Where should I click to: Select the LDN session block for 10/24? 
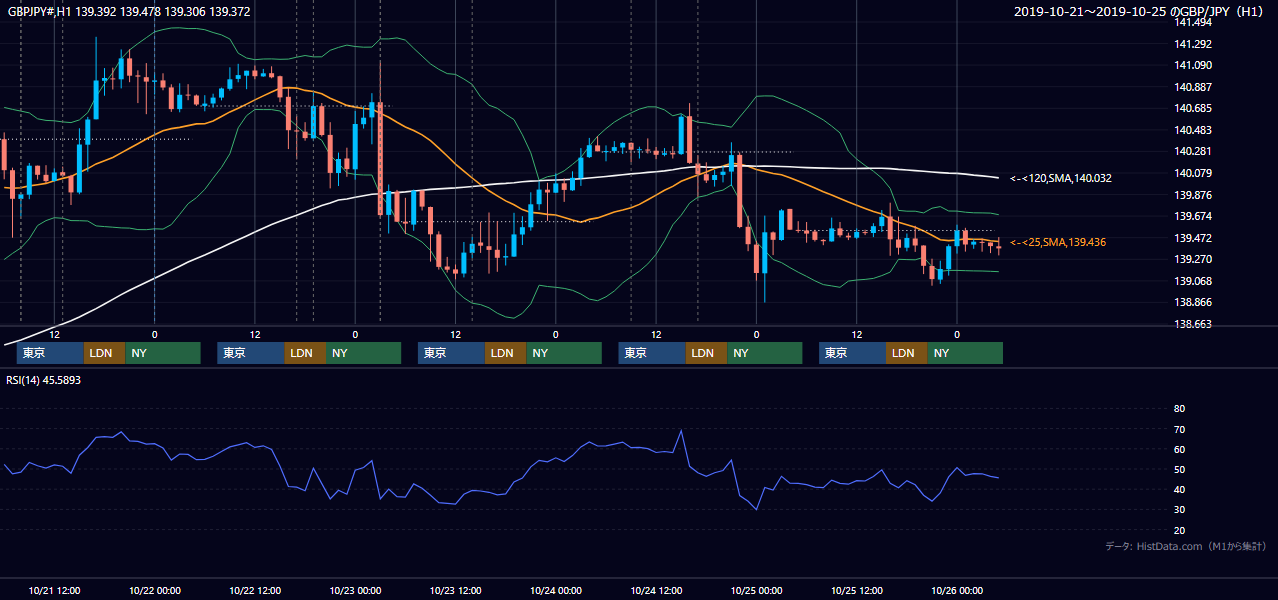[706, 353]
